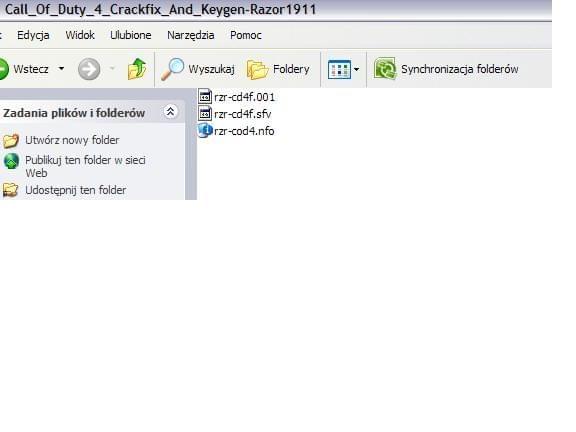Click the grey forward arrow icon
Viewport: 576px width, 432px height.
(89, 69)
